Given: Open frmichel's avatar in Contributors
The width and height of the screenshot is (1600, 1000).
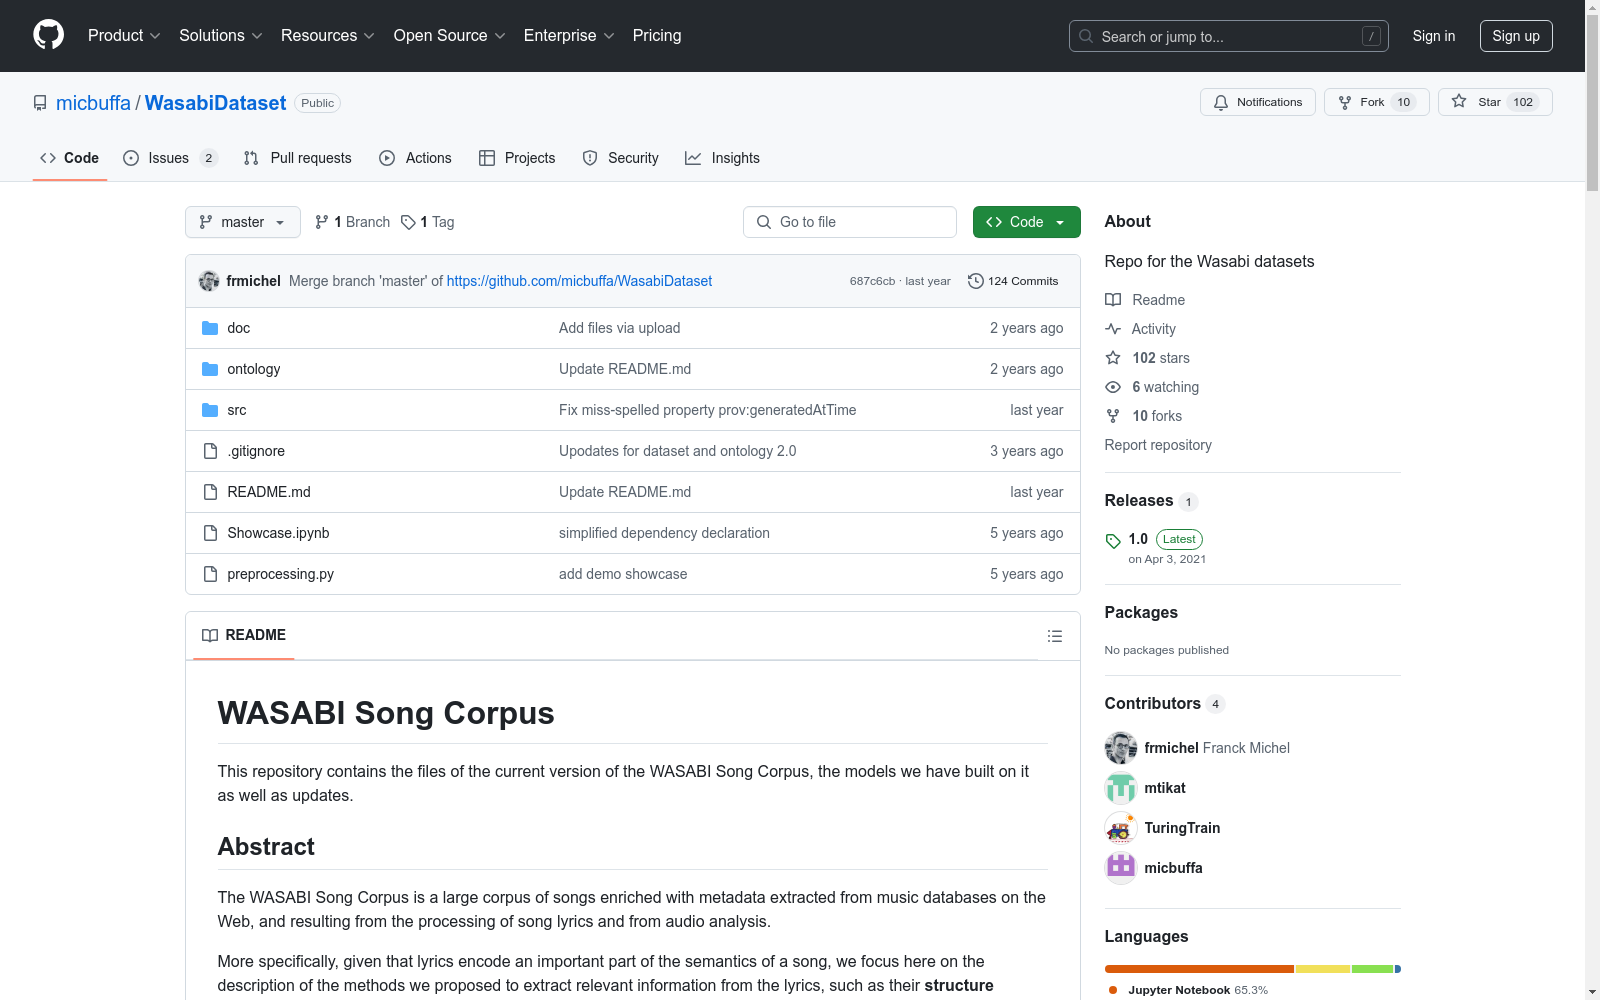Looking at the screenshot, I should pos(1121,748).
